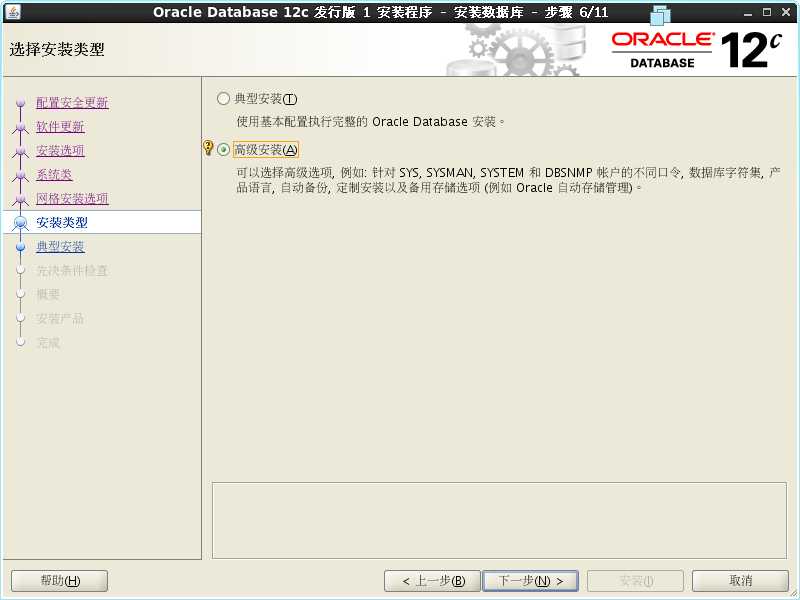Select the 典型安装(T) radio button
The width and height of the screenshot is (800, 600).
coord(223,98)
